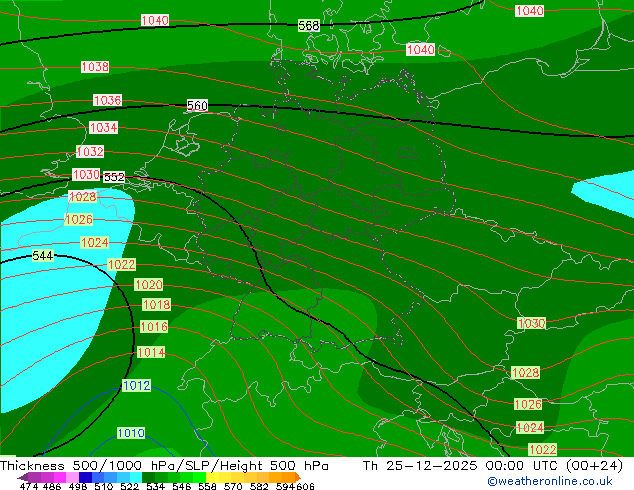Click the blue 1010 isobar label
The width and height of the screenshot is (634, 490).
tap(131, 433)
